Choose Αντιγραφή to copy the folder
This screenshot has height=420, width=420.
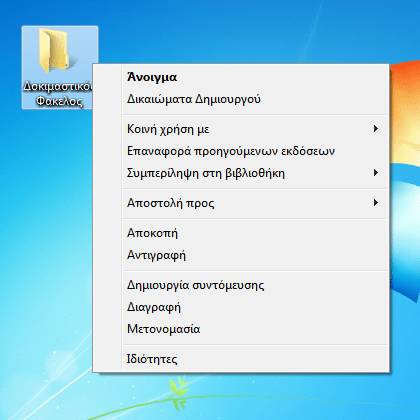(156, 255)
